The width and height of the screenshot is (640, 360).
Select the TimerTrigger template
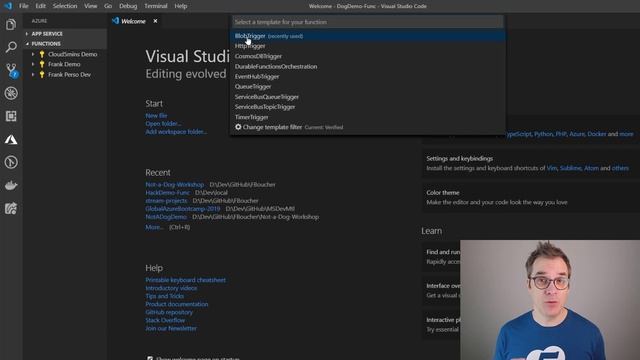367,117
